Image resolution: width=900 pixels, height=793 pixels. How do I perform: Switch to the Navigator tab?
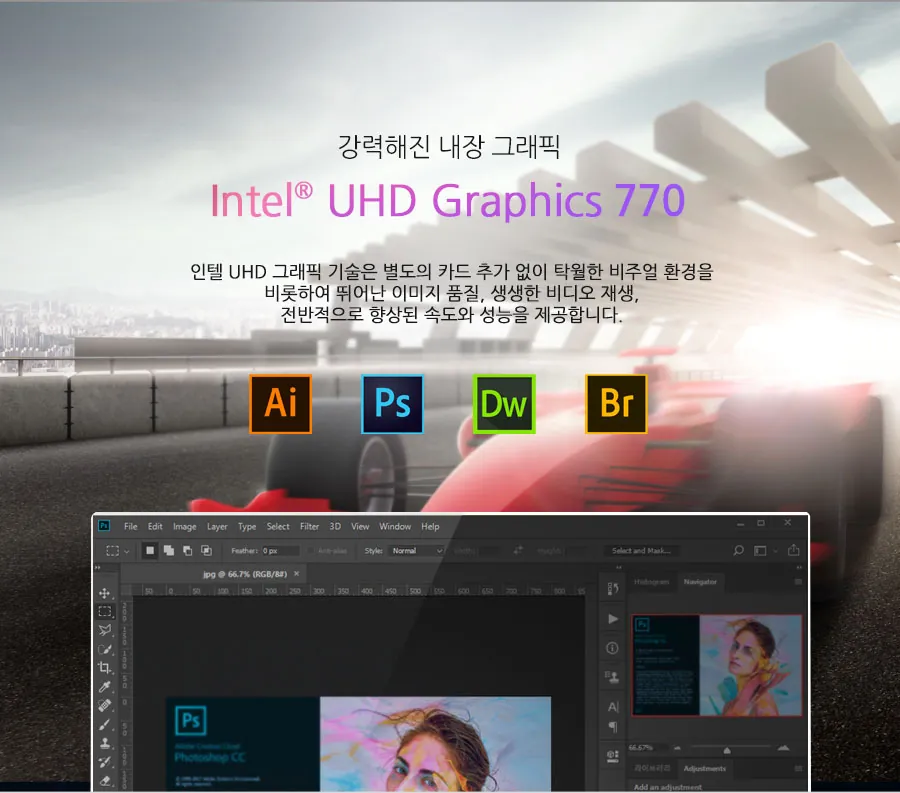click(700, 582)
